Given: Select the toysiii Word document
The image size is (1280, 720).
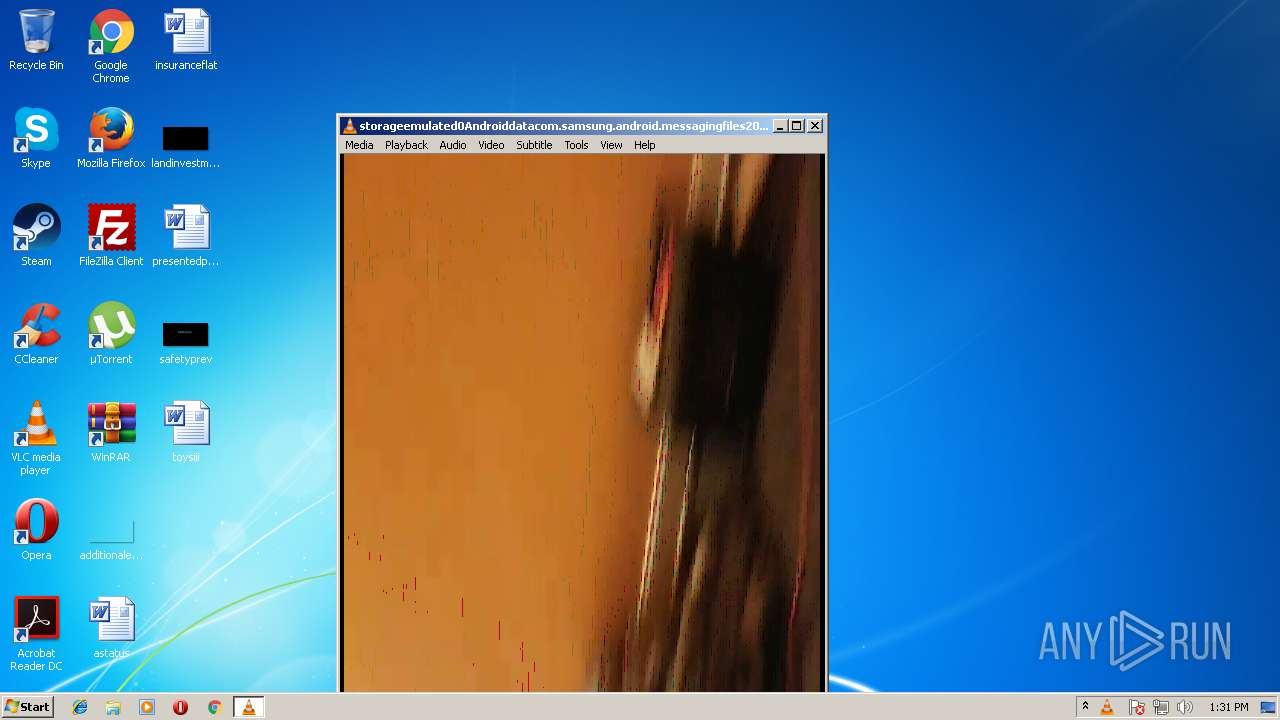Looking at the screenshot, I should point(186,433).
